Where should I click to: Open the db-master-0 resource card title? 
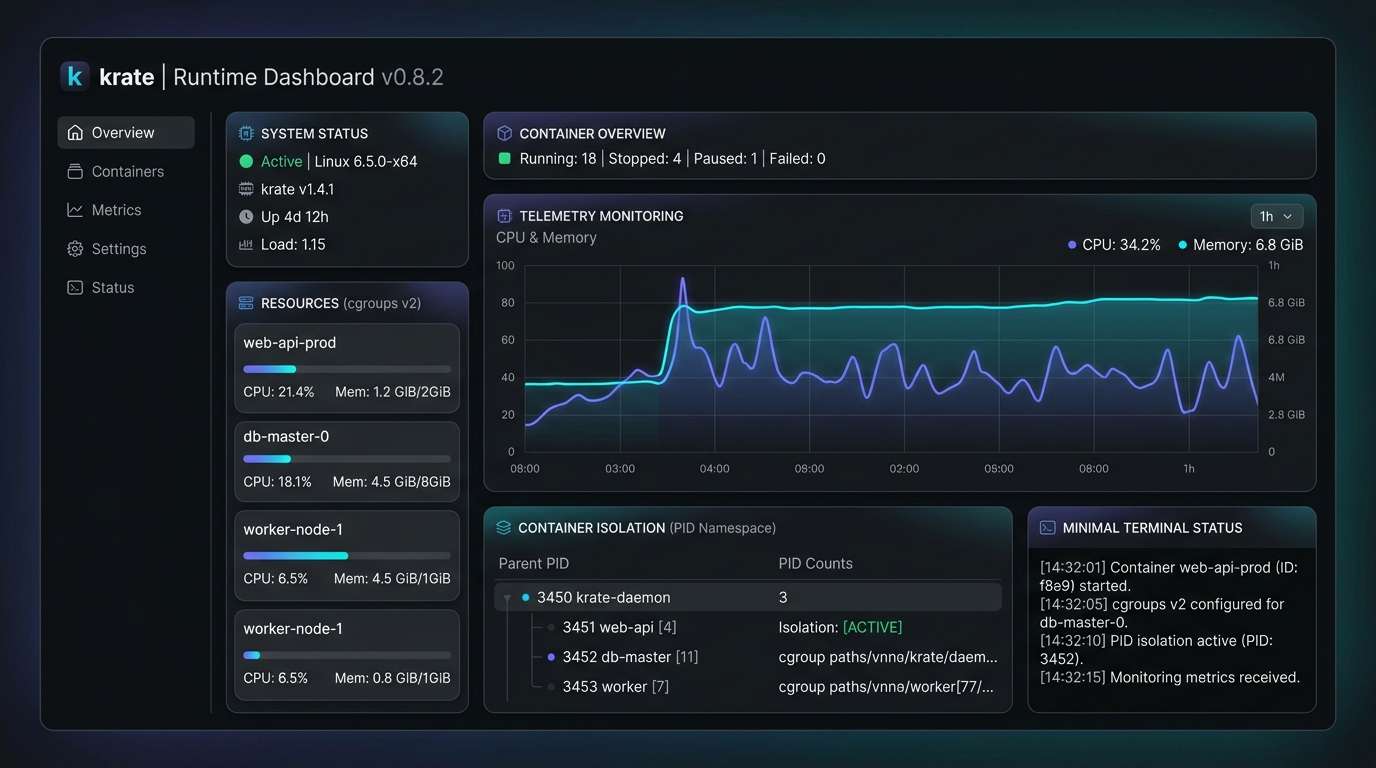286,437
